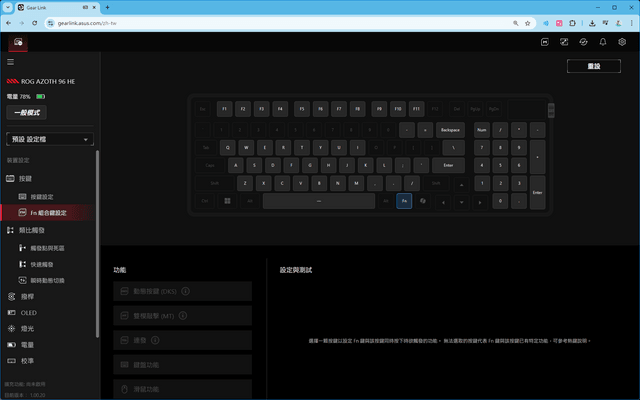The image size is (640, 400).
Task: Click the info icon beside MT option
Action: coord(183,316)
